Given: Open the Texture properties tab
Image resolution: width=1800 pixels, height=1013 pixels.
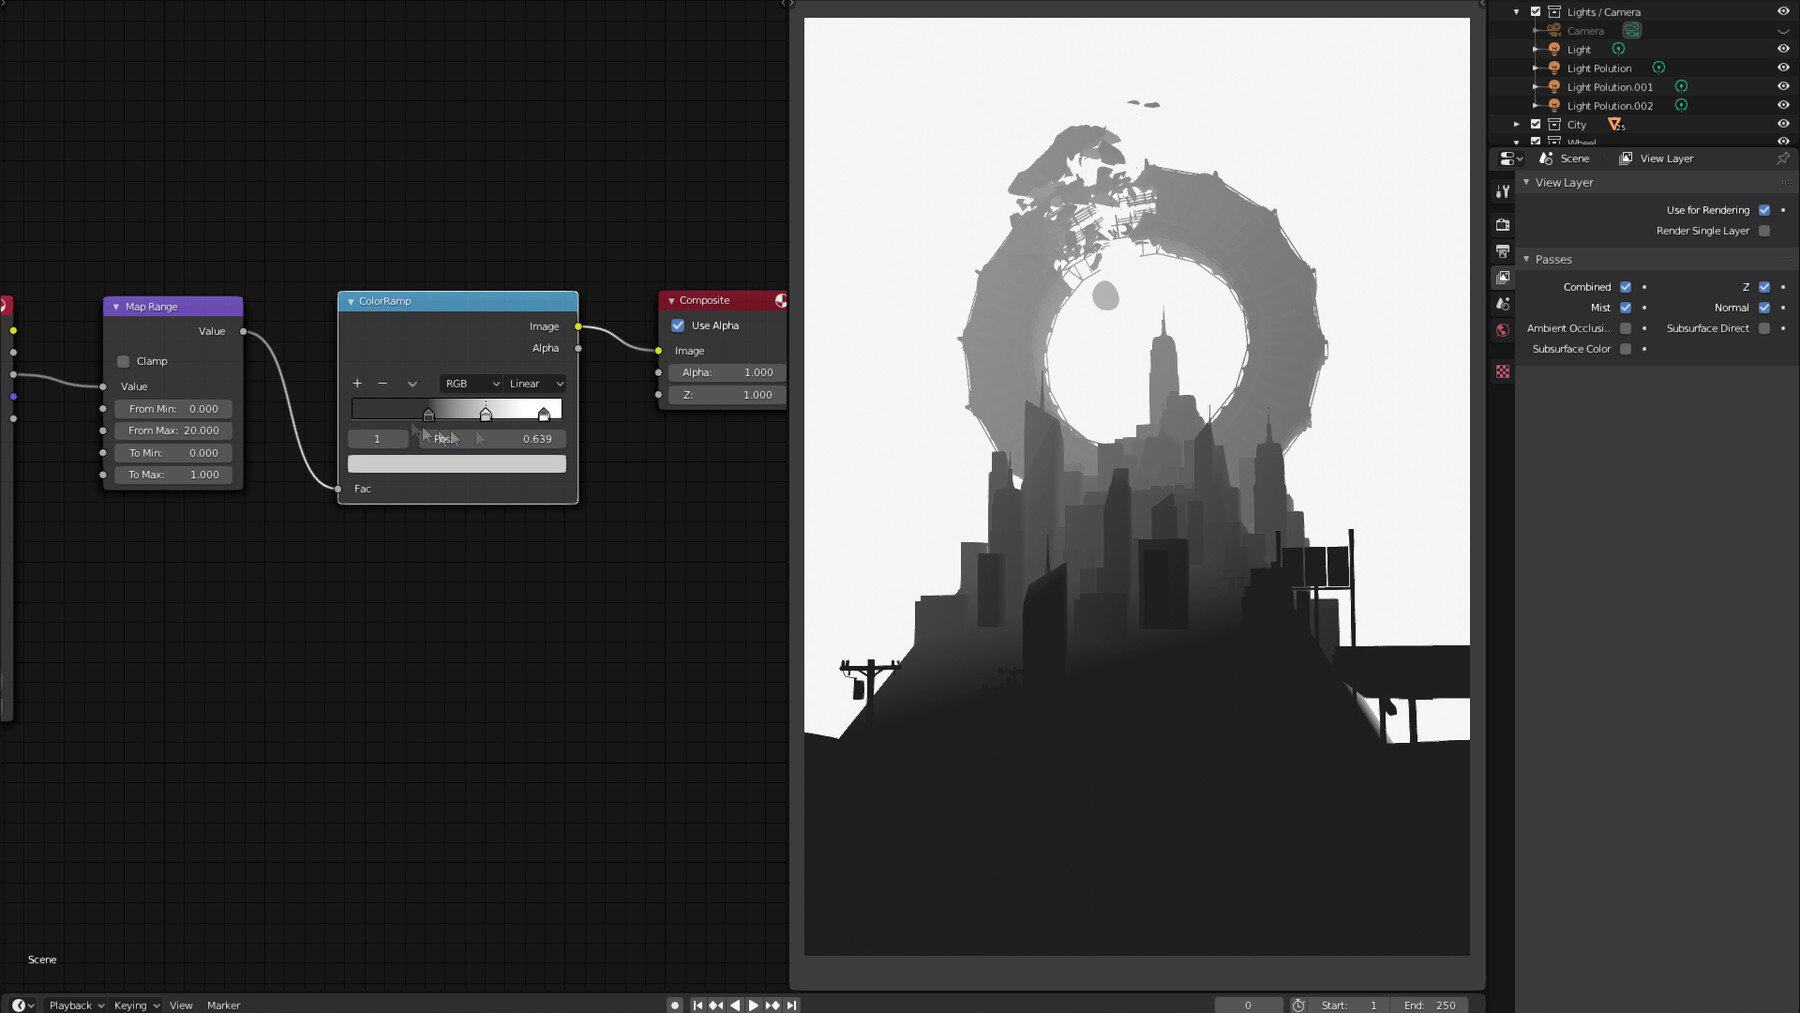Looking at the screenshot, I should [1502, 371].
